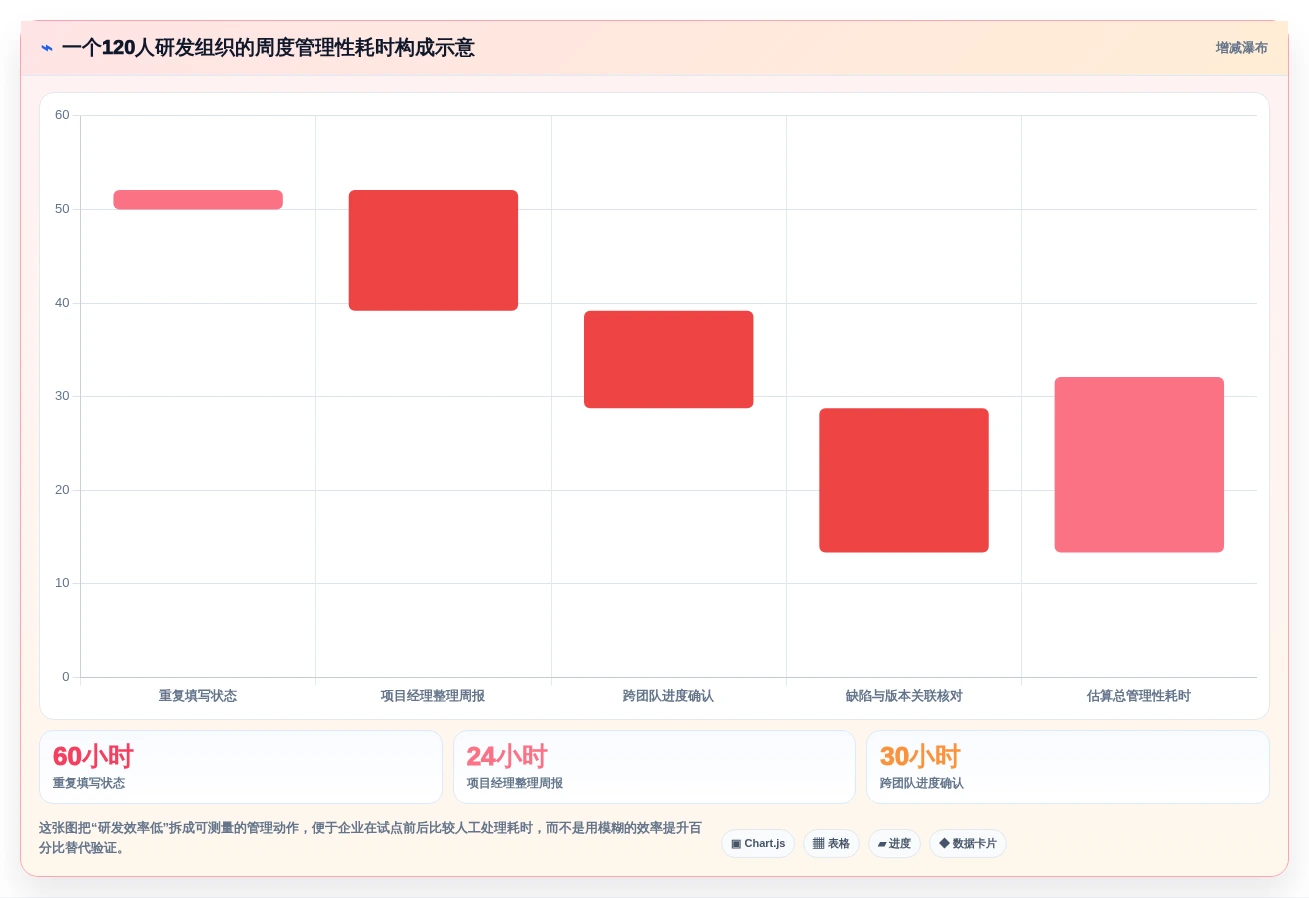Click the x-axis label 估算总管理性耗时

click(x=1139, y=696)
